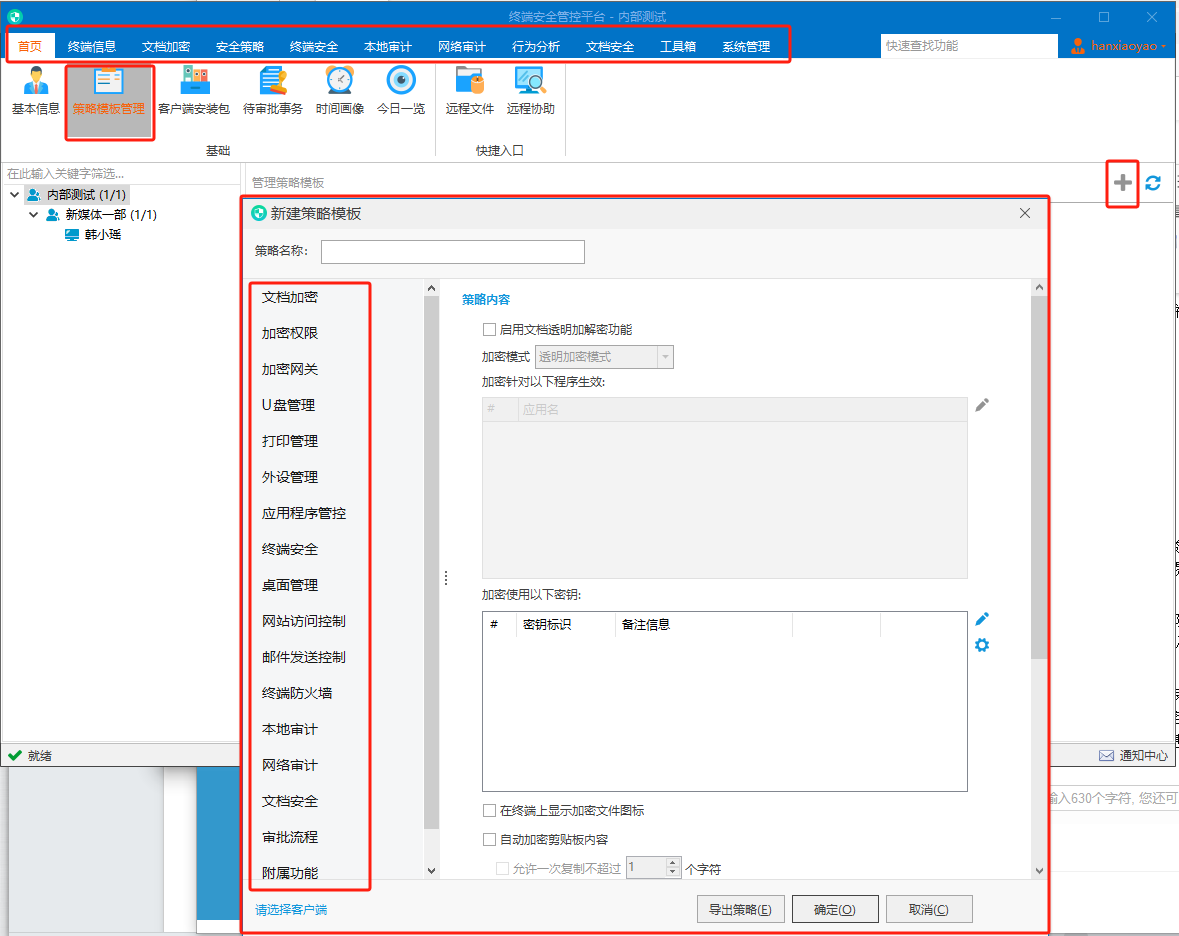Click the category list scrollbar thumb
The width and height of the screenshot is (1179, 936).
click(x=432, y=562)
